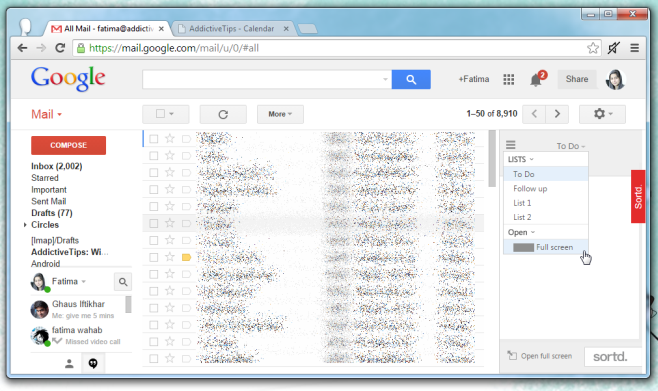Reload the page with the browser refresh icon
The image size is (658, 391).
[x=60, y=48]
